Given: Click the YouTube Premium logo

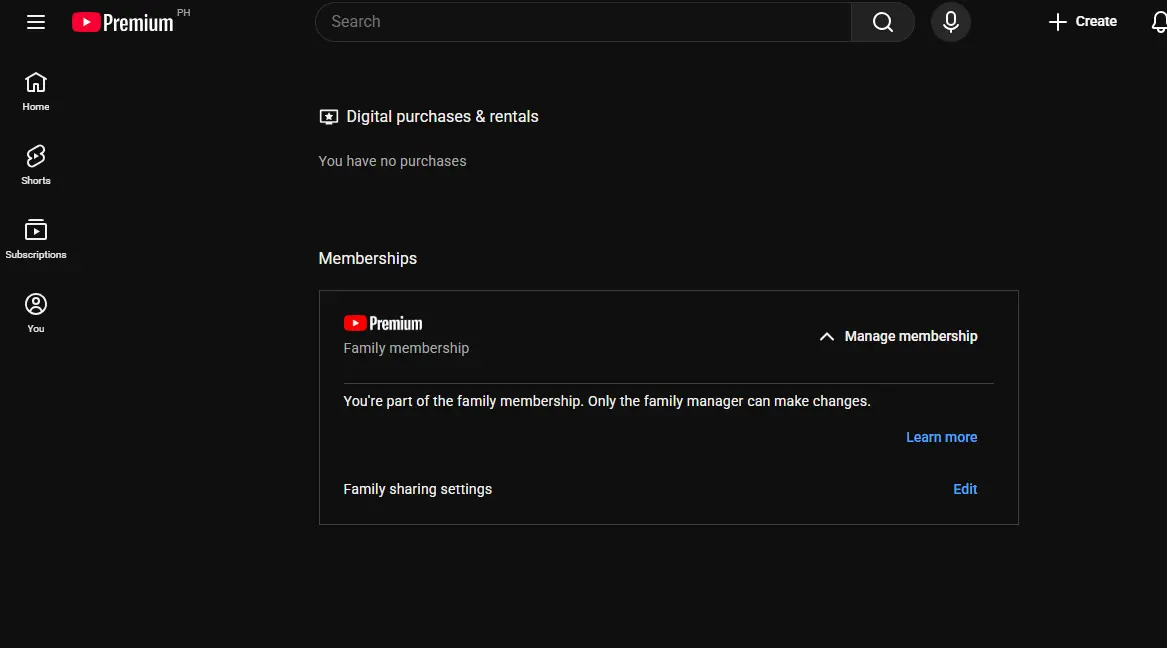Looking at the screenshot, I should click(x=123, y=22).
